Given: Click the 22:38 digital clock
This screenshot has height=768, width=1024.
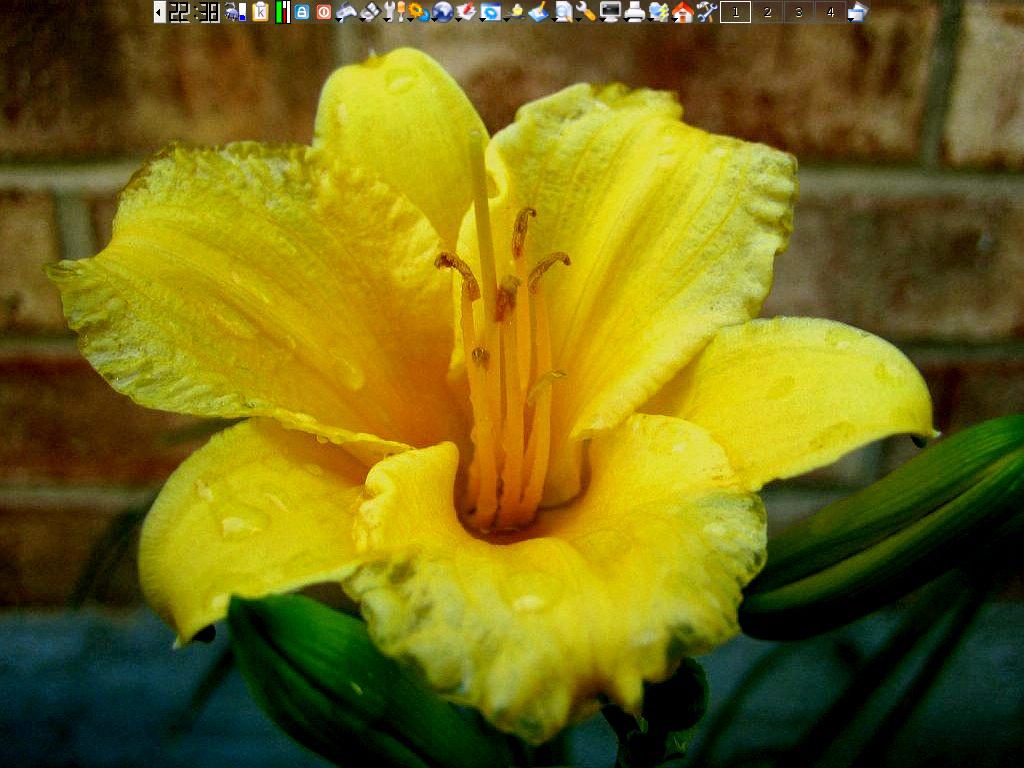Looking at the screenshot, I should [x=195, y=12].
